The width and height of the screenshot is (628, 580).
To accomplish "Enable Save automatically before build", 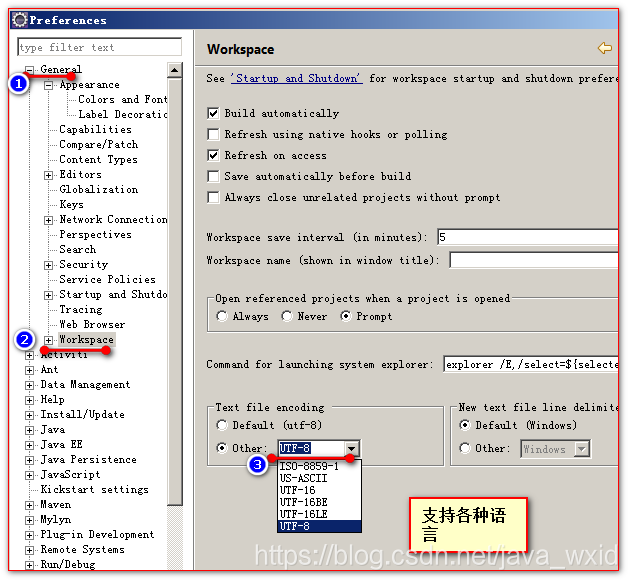I will 213,176.
